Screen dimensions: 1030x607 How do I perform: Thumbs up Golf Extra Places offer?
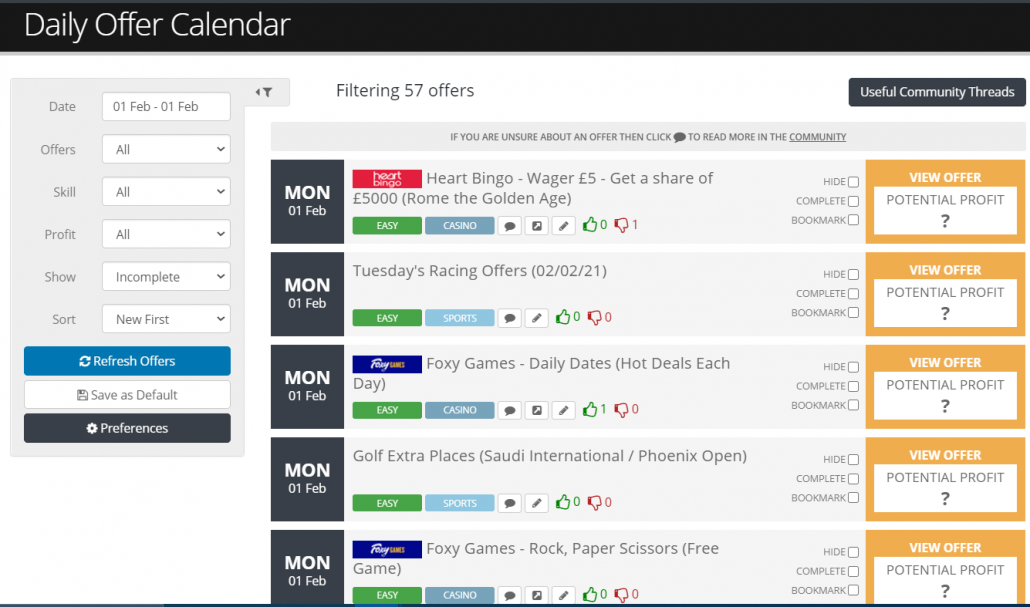click(x=563, y=502)
